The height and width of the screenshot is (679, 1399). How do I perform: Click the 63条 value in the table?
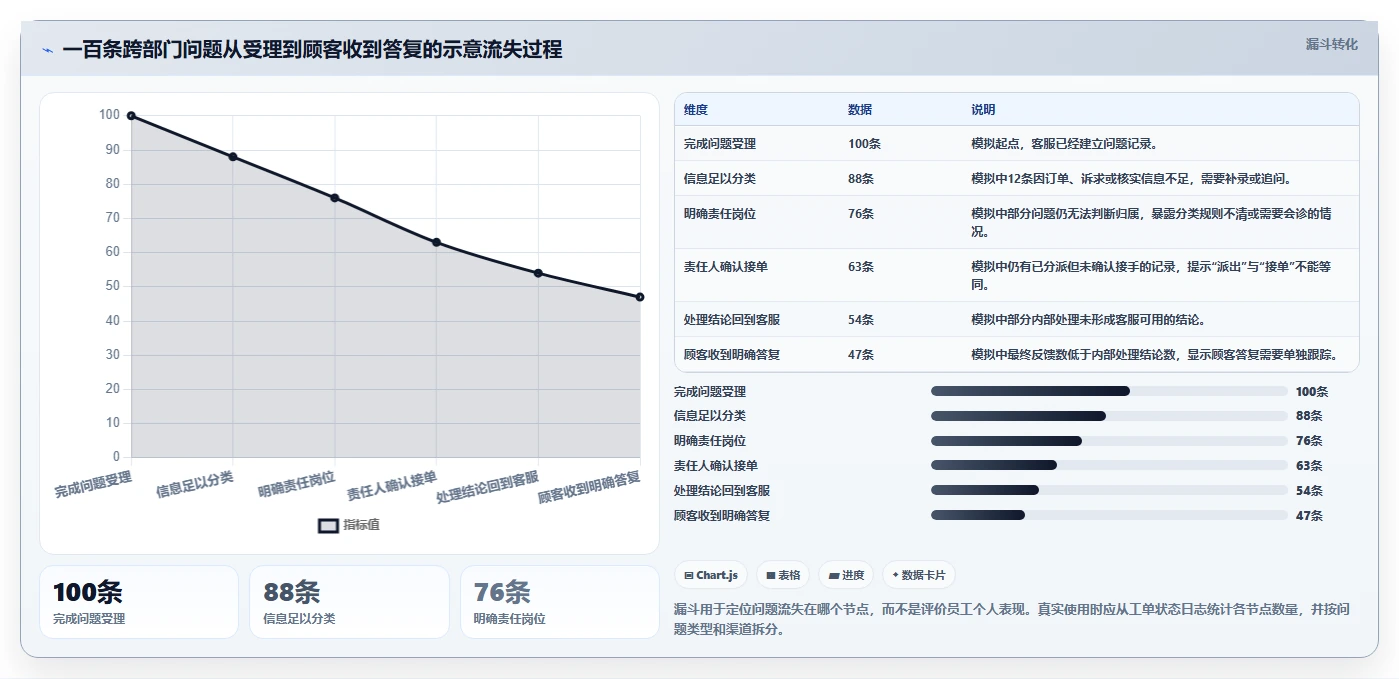(861, 267)
